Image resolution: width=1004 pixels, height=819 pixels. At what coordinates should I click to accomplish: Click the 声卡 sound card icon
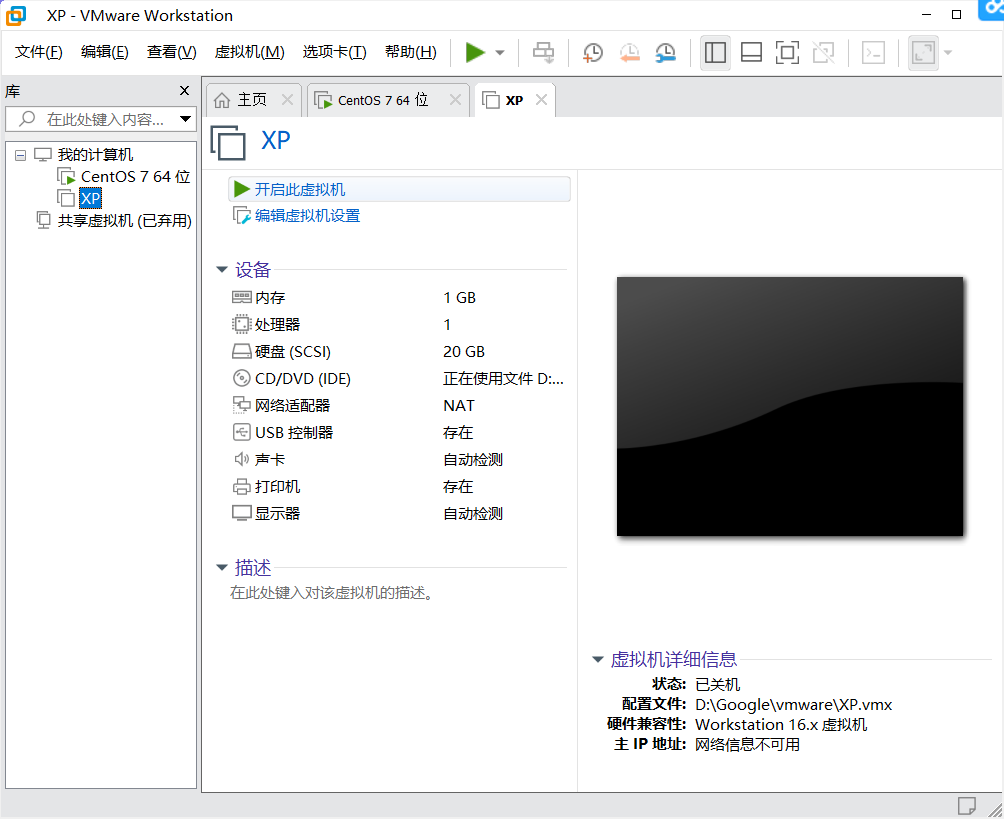click(241, 459)
